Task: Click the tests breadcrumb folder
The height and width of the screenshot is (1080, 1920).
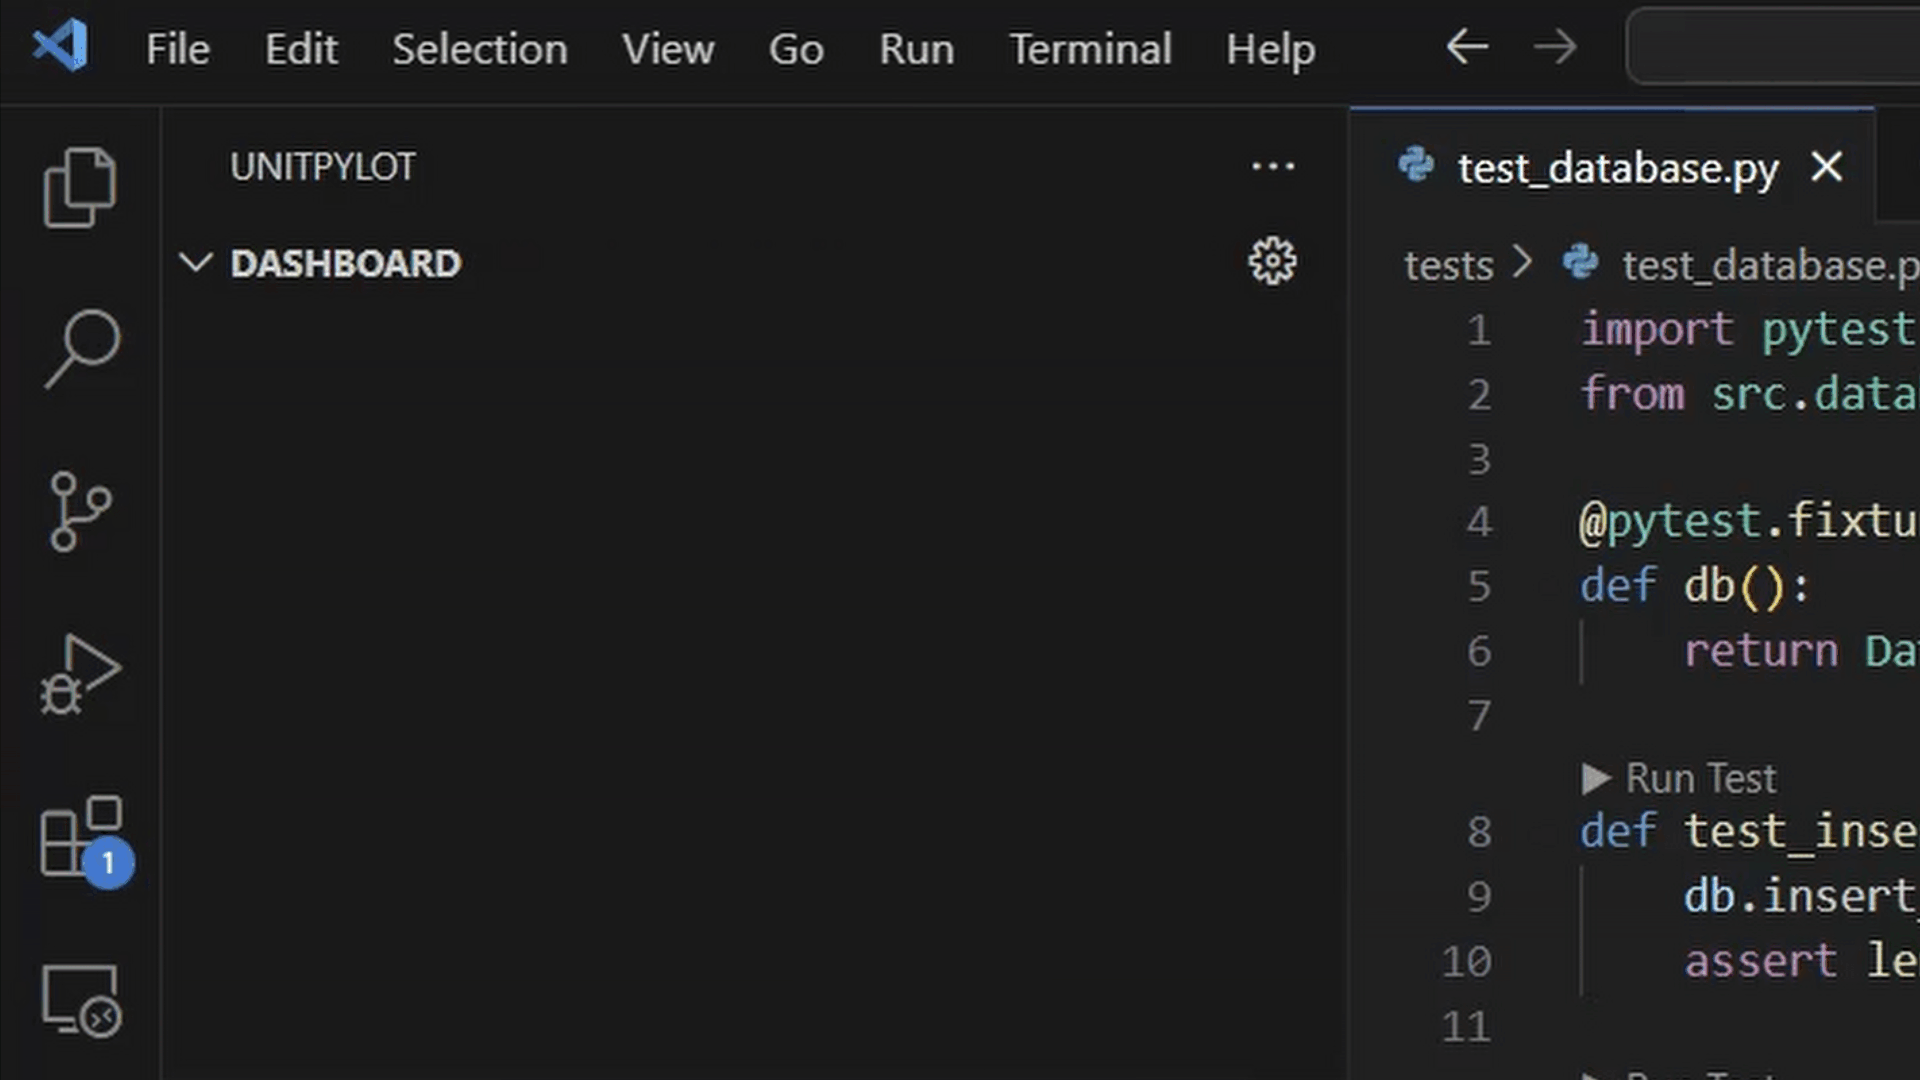Action: (x=1447, y=266)
